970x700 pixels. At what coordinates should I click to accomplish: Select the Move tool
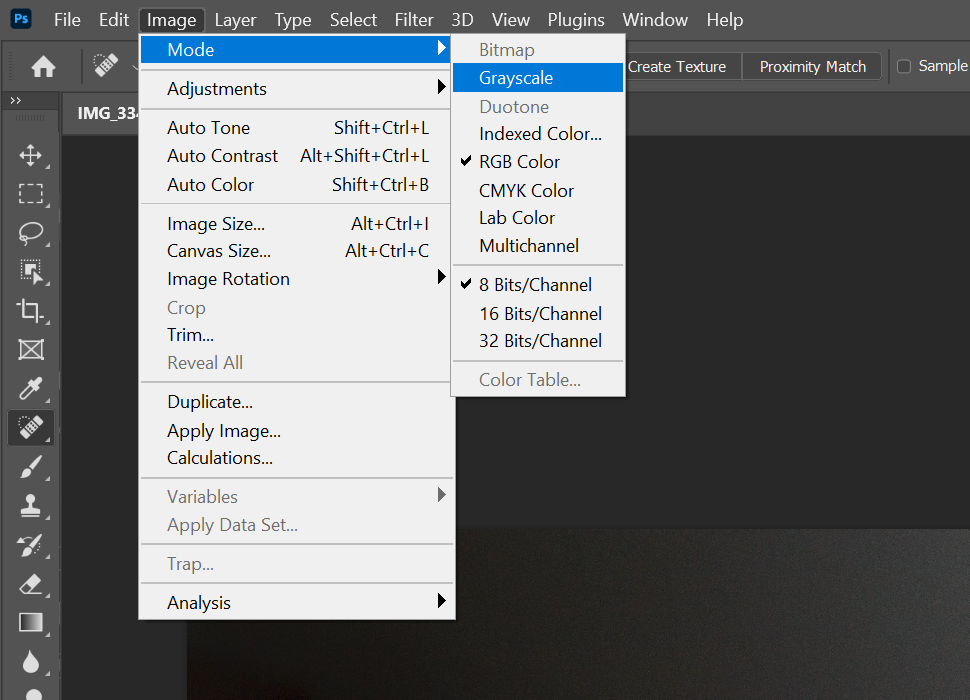(31, 155)
